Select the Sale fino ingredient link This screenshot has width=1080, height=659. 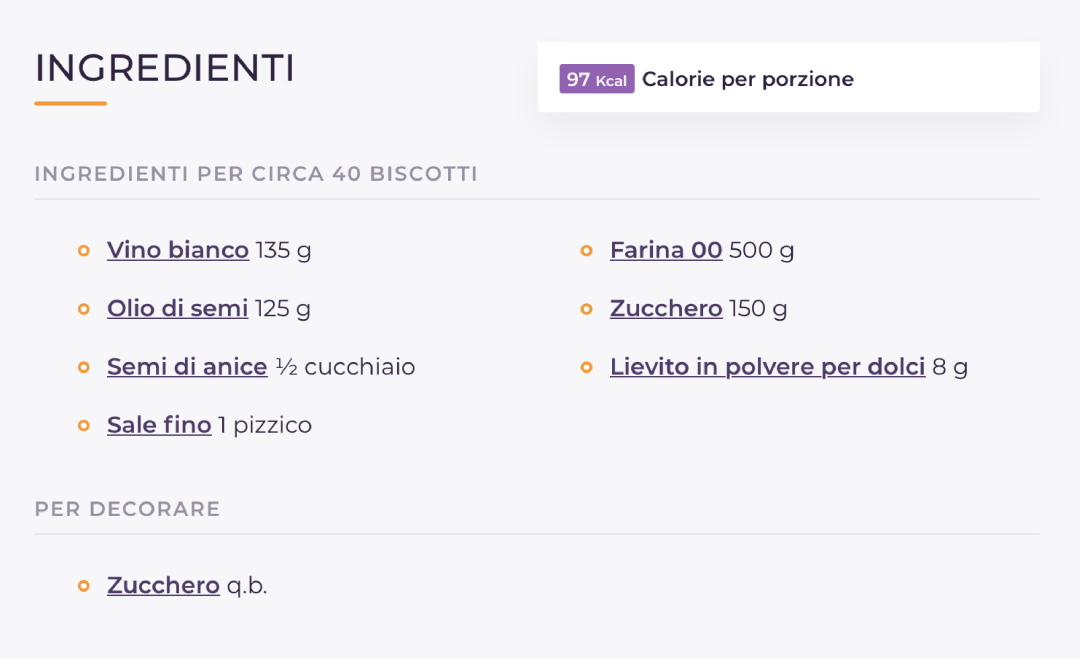coord(159,426)
